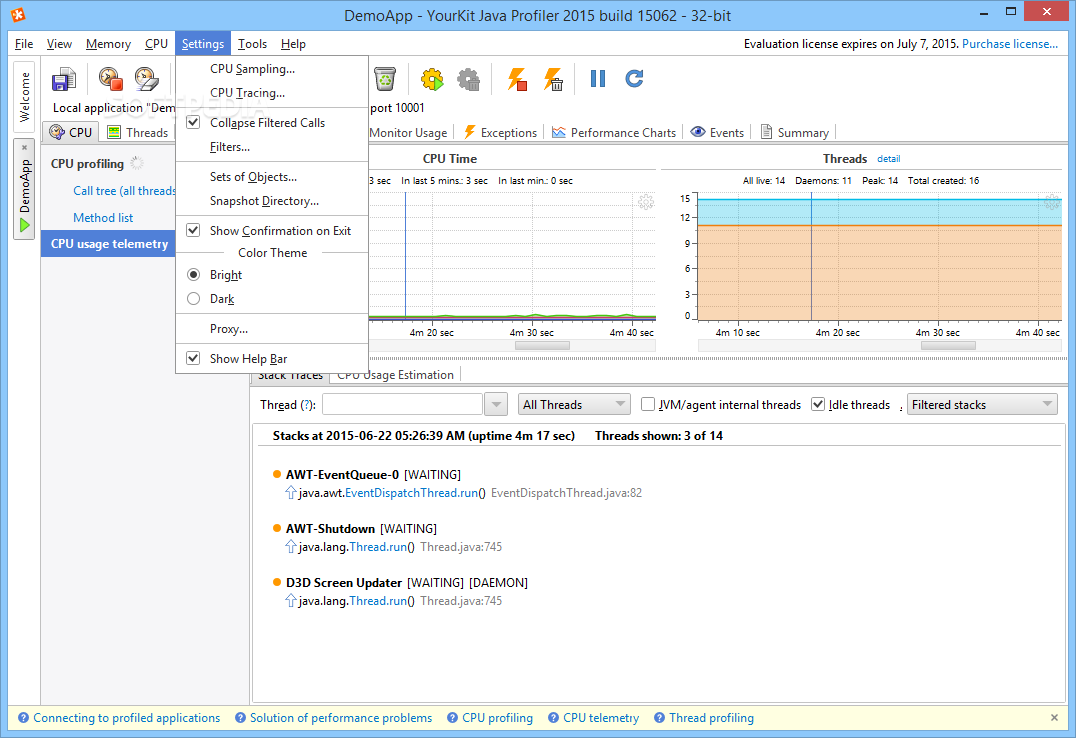Screen dimensions: 1076x738
Task: Open the All Threads dropdown
Action: [574, 404]
